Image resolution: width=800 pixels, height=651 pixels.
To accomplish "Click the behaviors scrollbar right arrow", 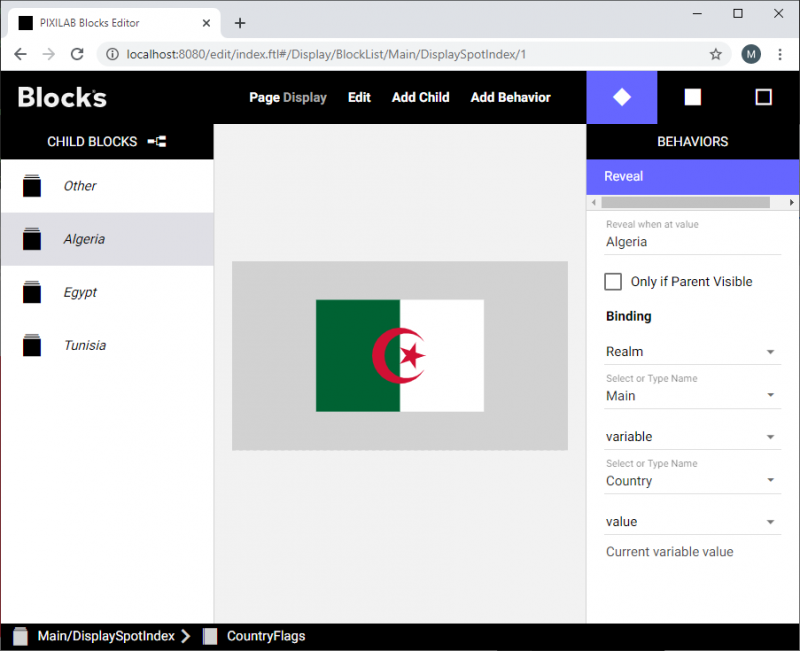I will (791, 203).
